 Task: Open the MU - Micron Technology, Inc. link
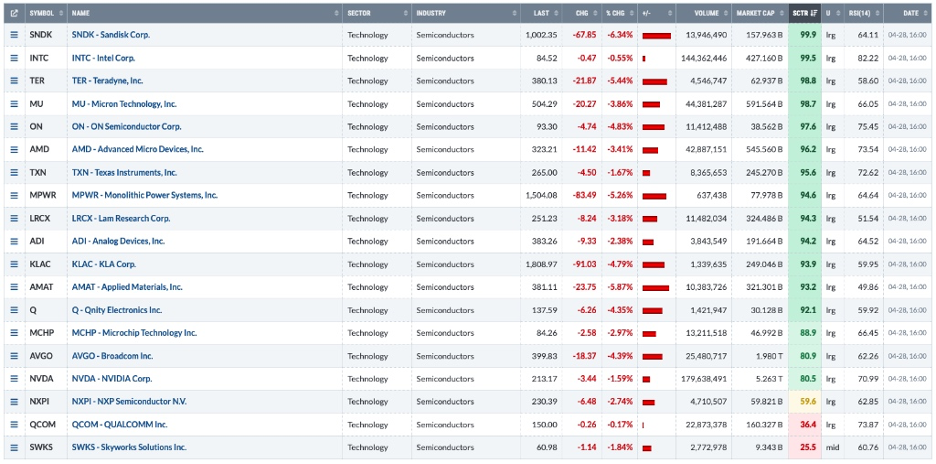[124, 104]
